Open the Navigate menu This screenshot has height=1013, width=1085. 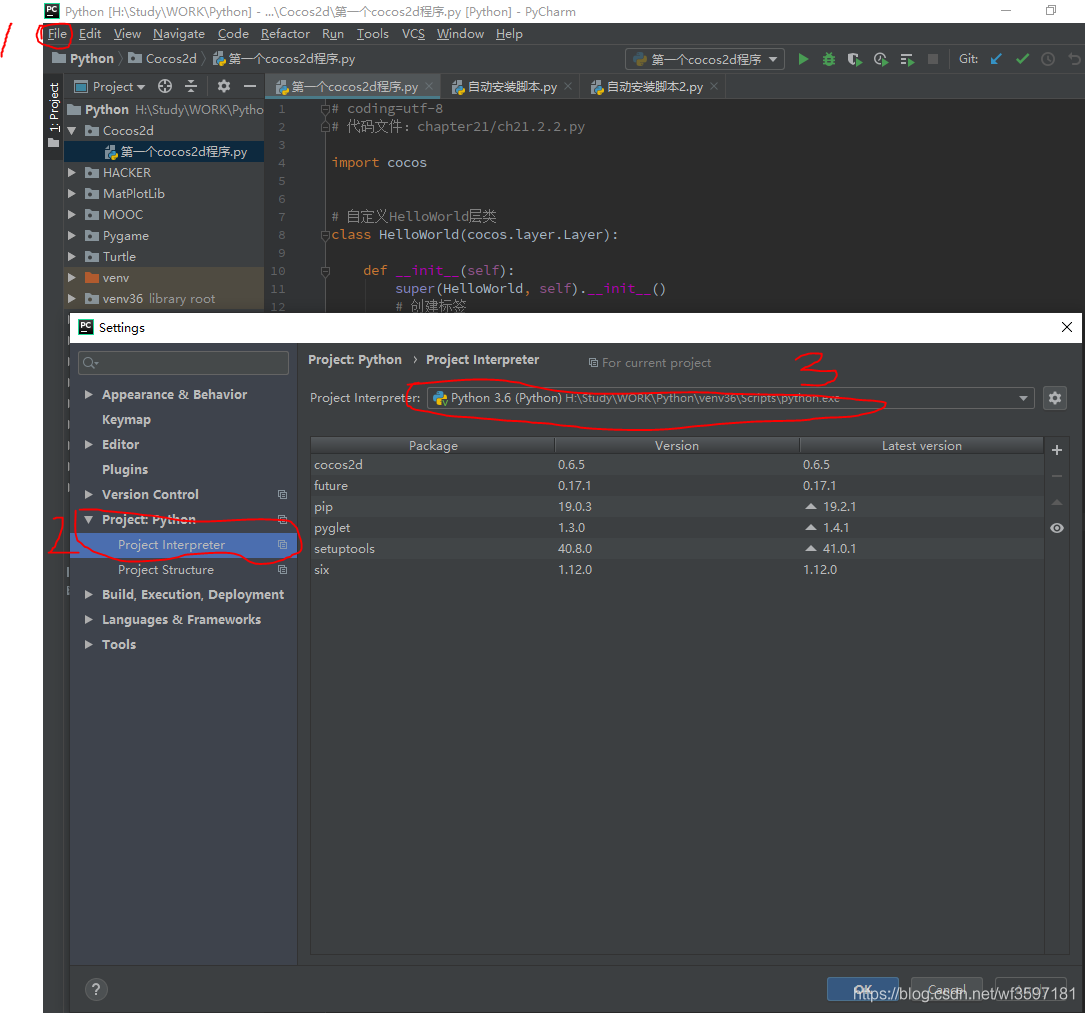pyautogui.click(x=179, y=34)
